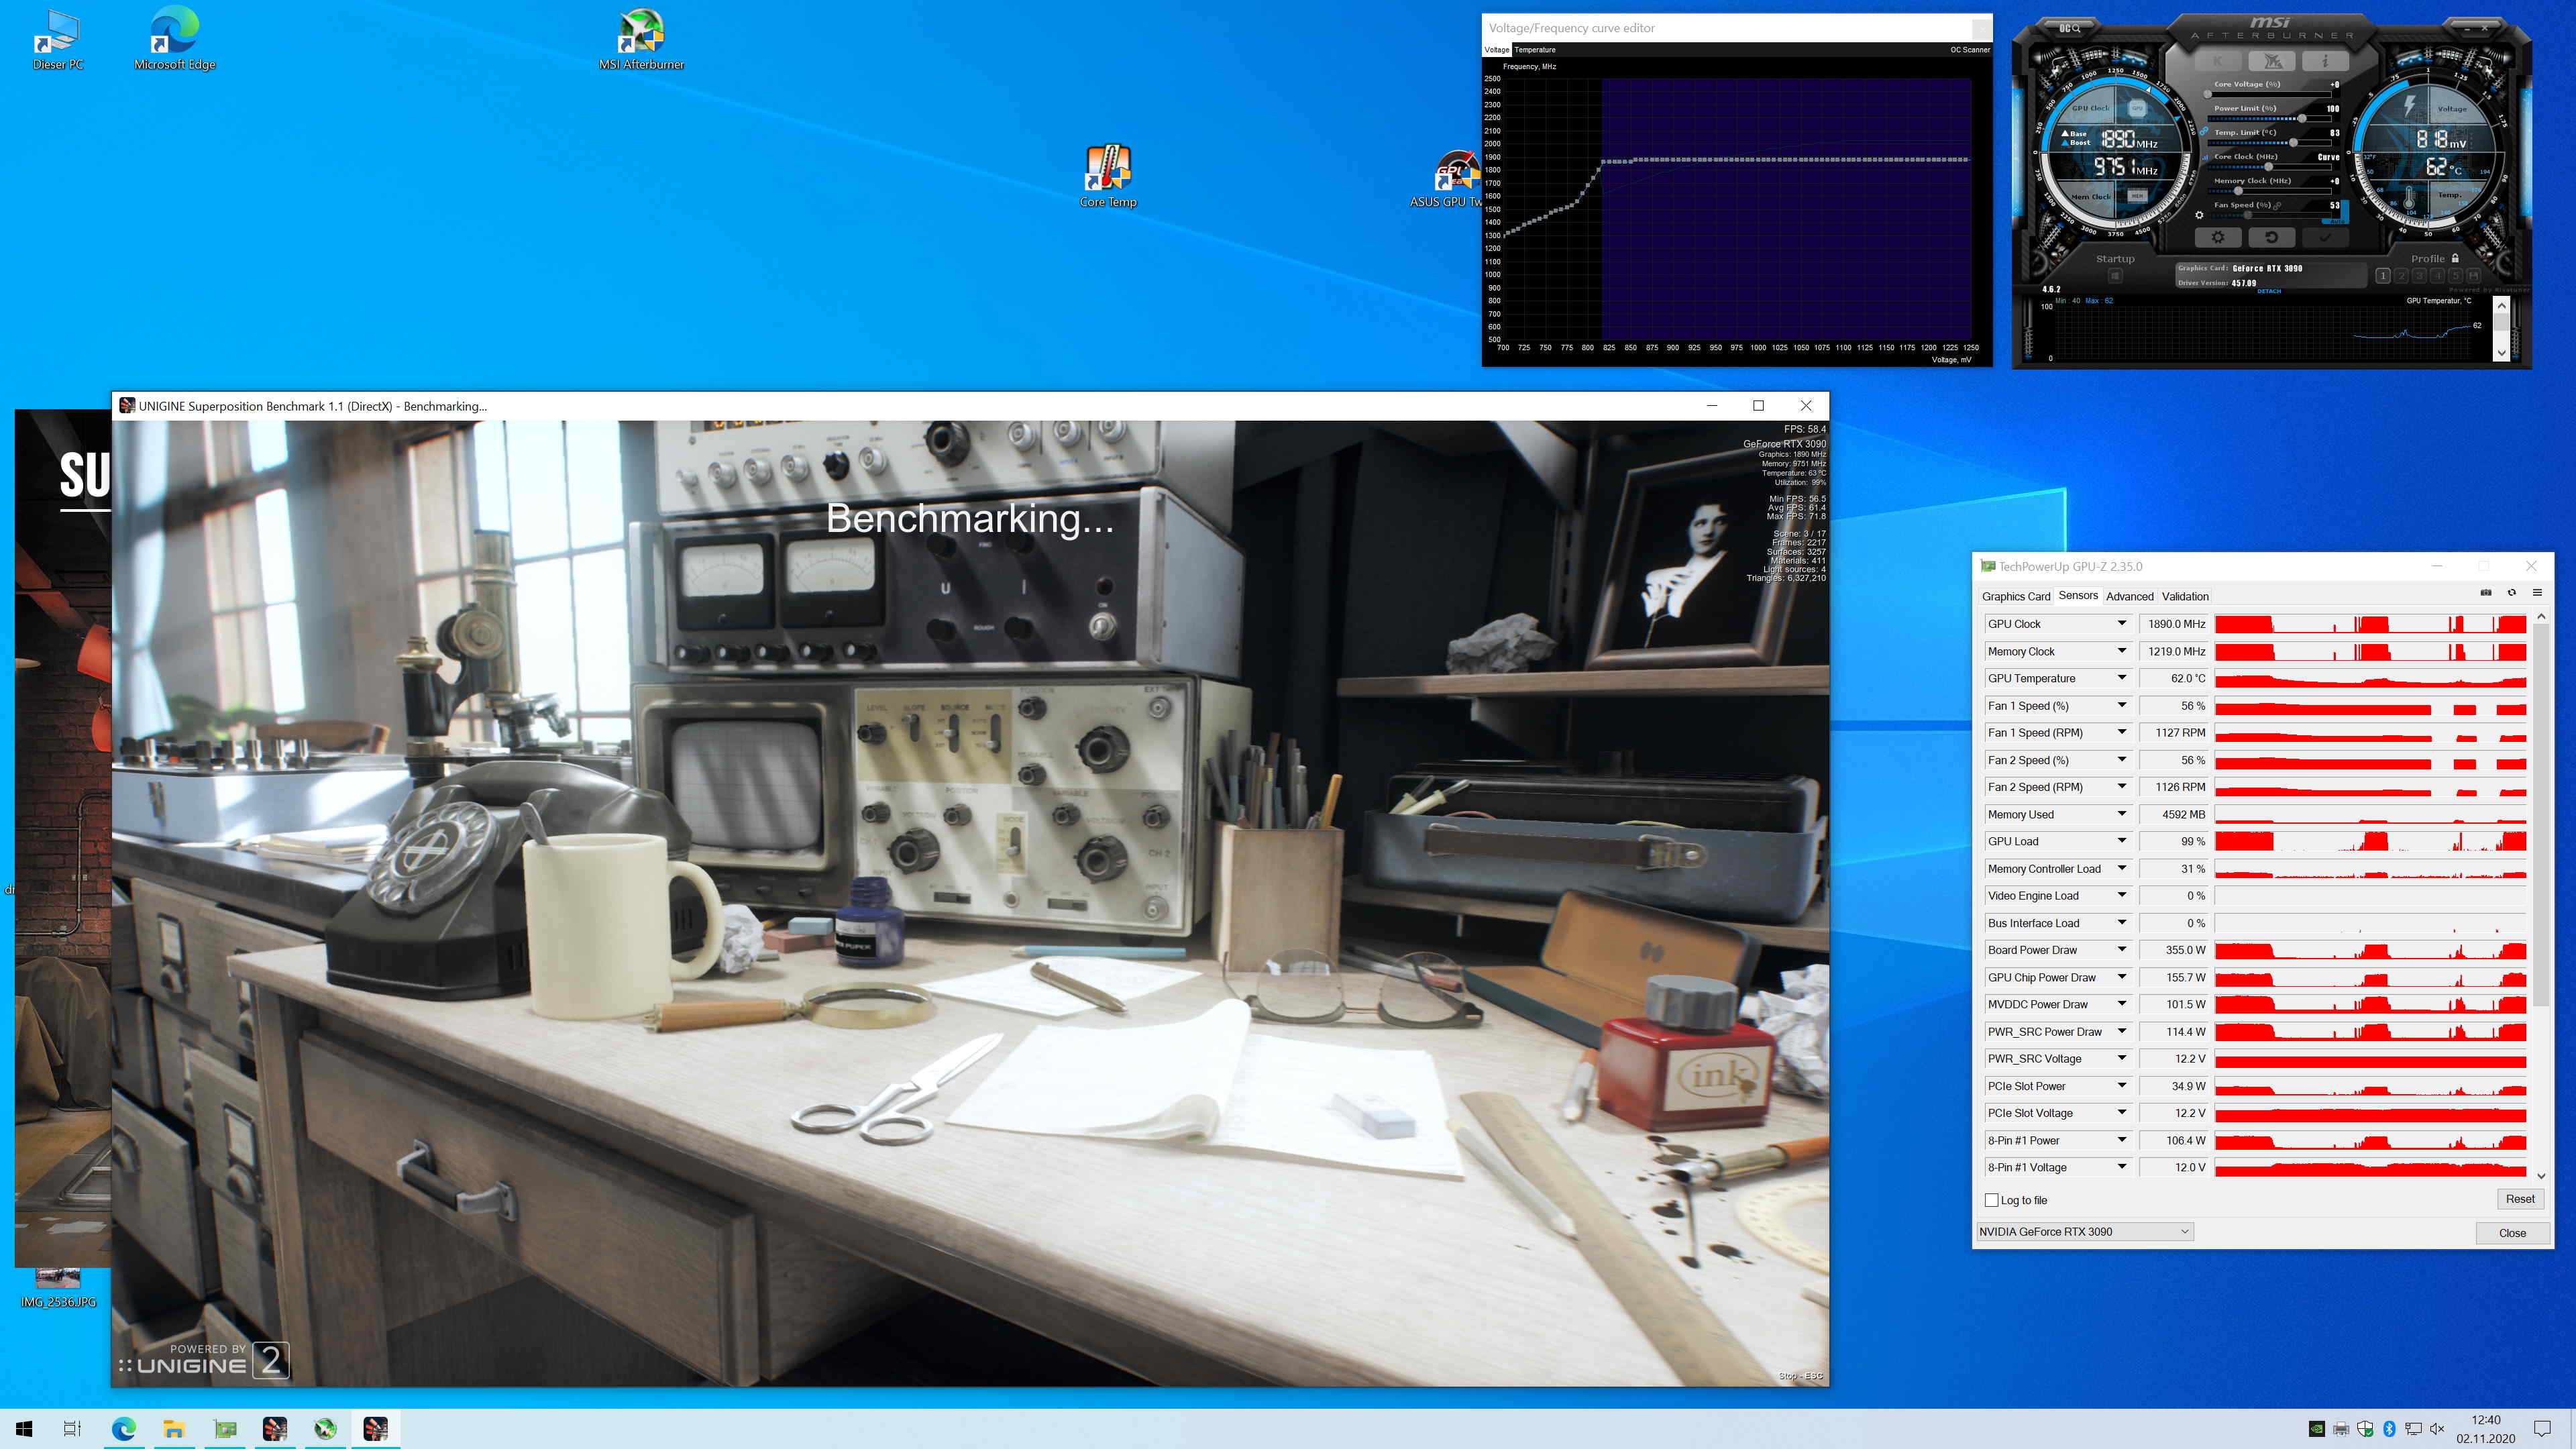
Task: Expand the GPU Temperature sensor dropdown
Action: click(2121, 678)
